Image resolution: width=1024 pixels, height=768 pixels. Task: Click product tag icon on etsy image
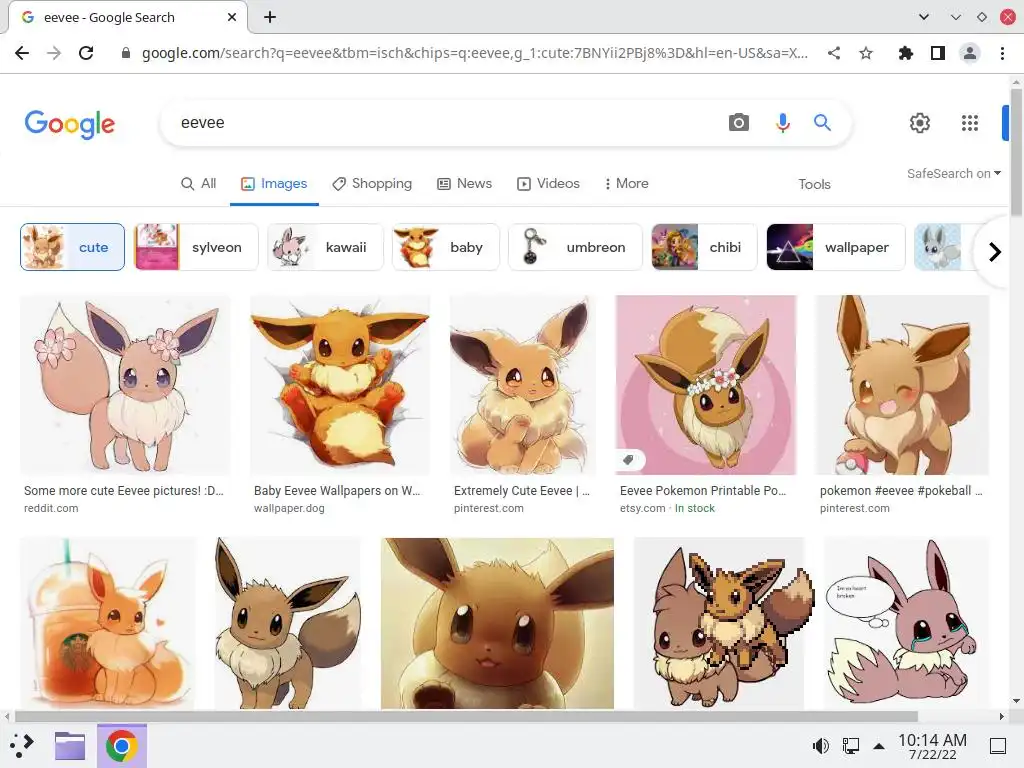pyautogui.click(x=628, y=460)
